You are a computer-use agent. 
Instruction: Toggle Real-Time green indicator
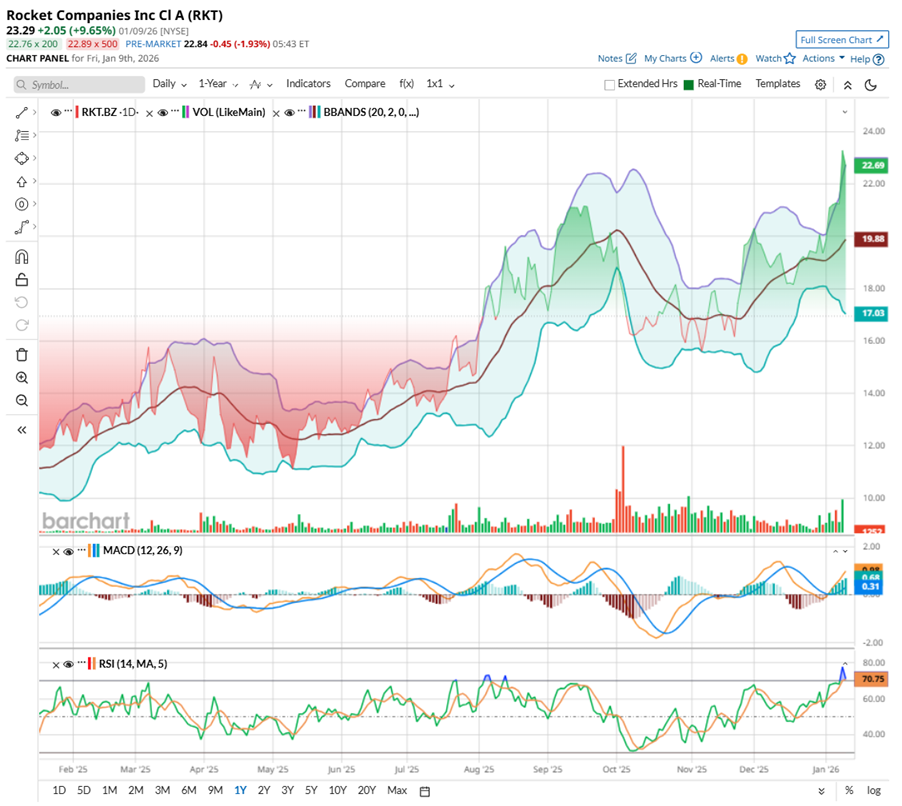click(x=689, y=85)
